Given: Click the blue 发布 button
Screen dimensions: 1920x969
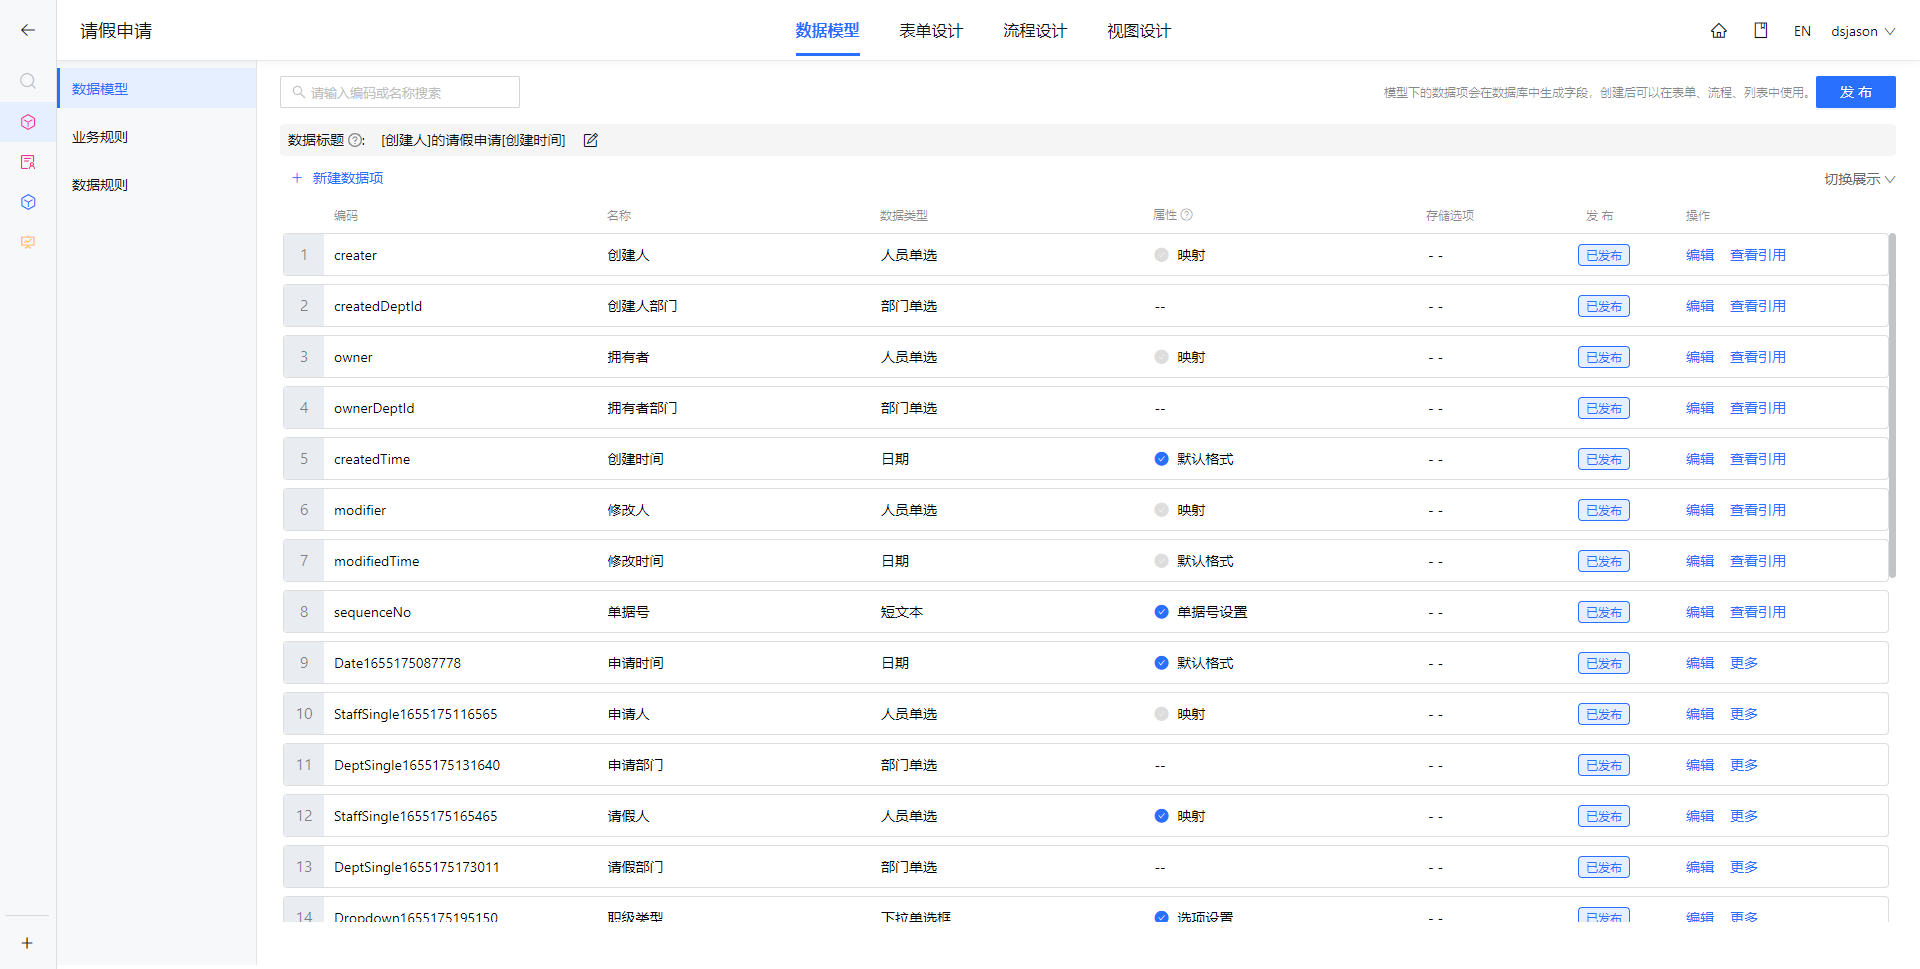Looking at the screenshot, I should (x=1855, y=92).
